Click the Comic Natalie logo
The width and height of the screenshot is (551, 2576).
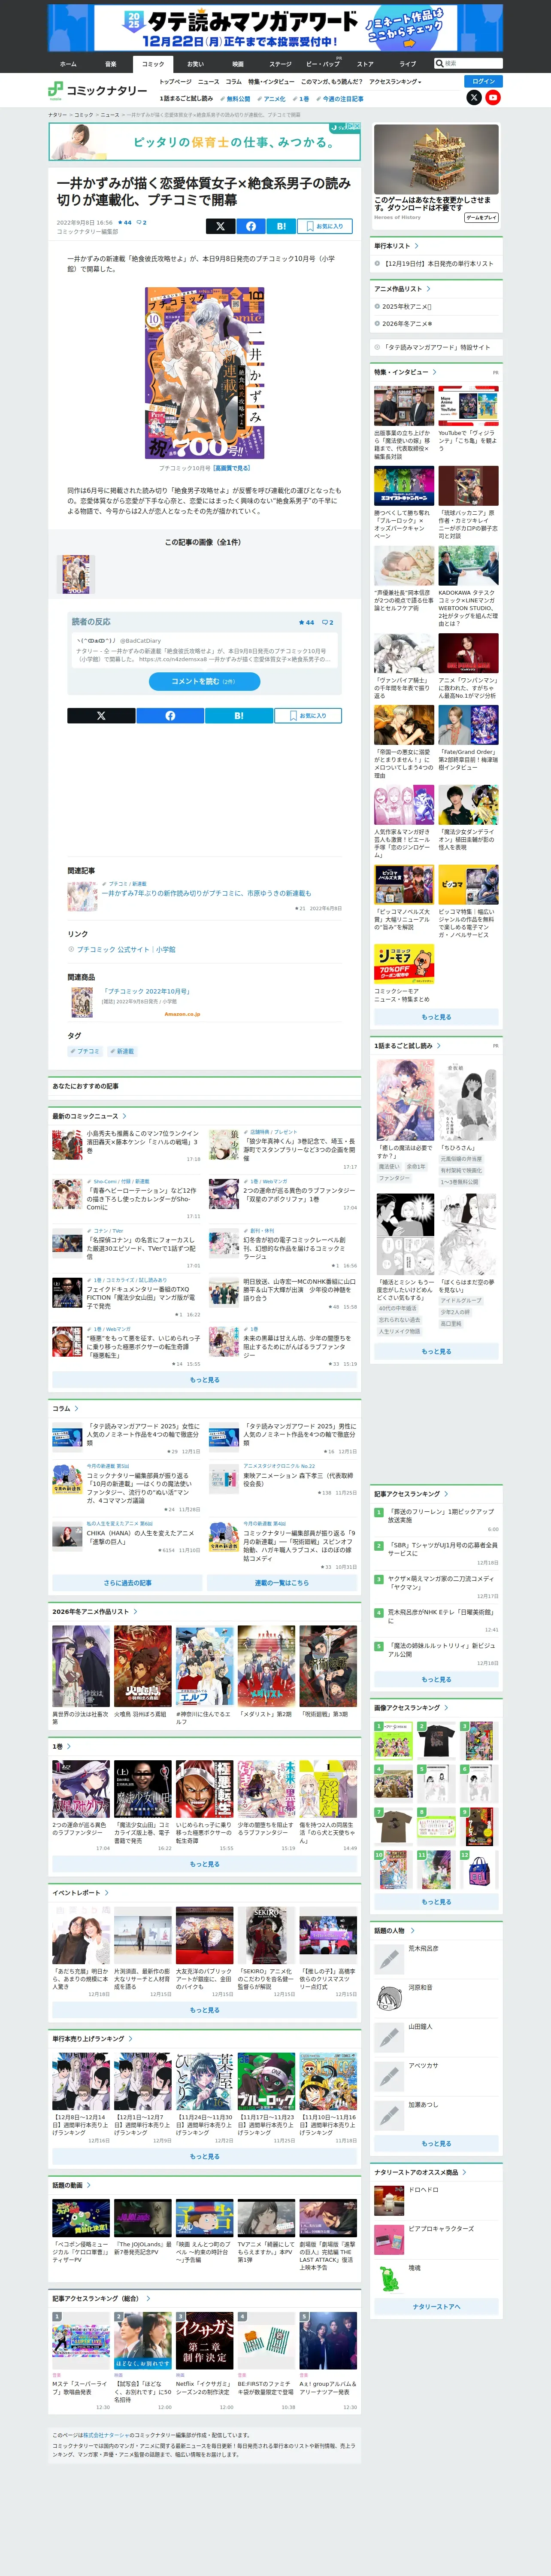(x=97, y=90)
